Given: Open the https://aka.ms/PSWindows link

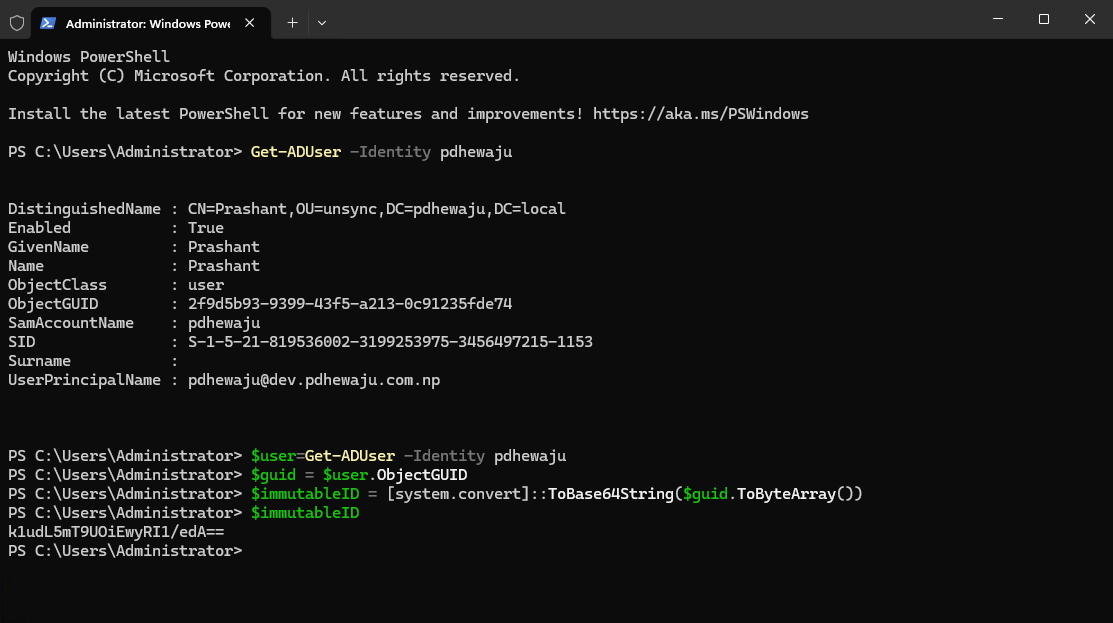Looking at the screenshot, I should click(700, 114).
